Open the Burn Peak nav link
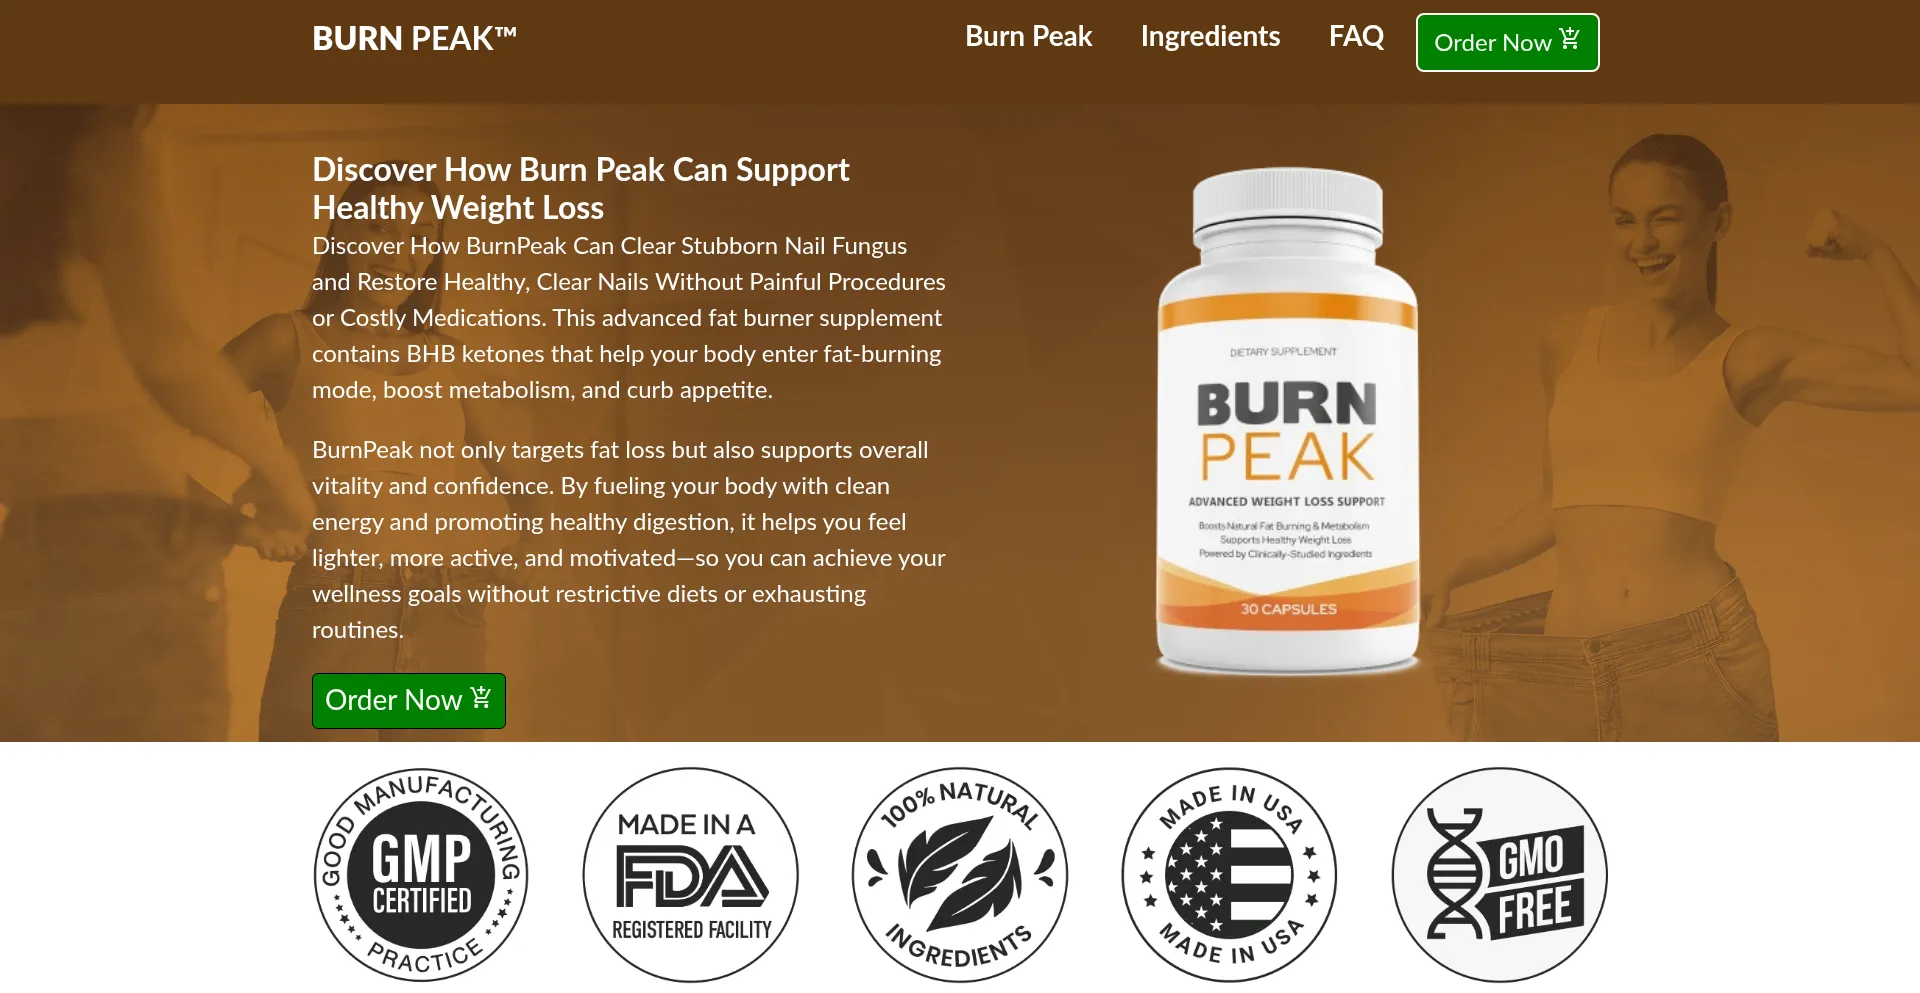1920x993 pixels. click(x=1028, y=36)
